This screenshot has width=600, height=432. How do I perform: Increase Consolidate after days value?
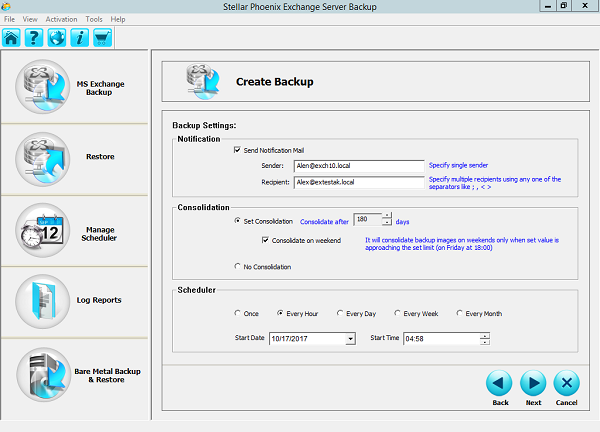pyautogui.click(x=387, y=217)
